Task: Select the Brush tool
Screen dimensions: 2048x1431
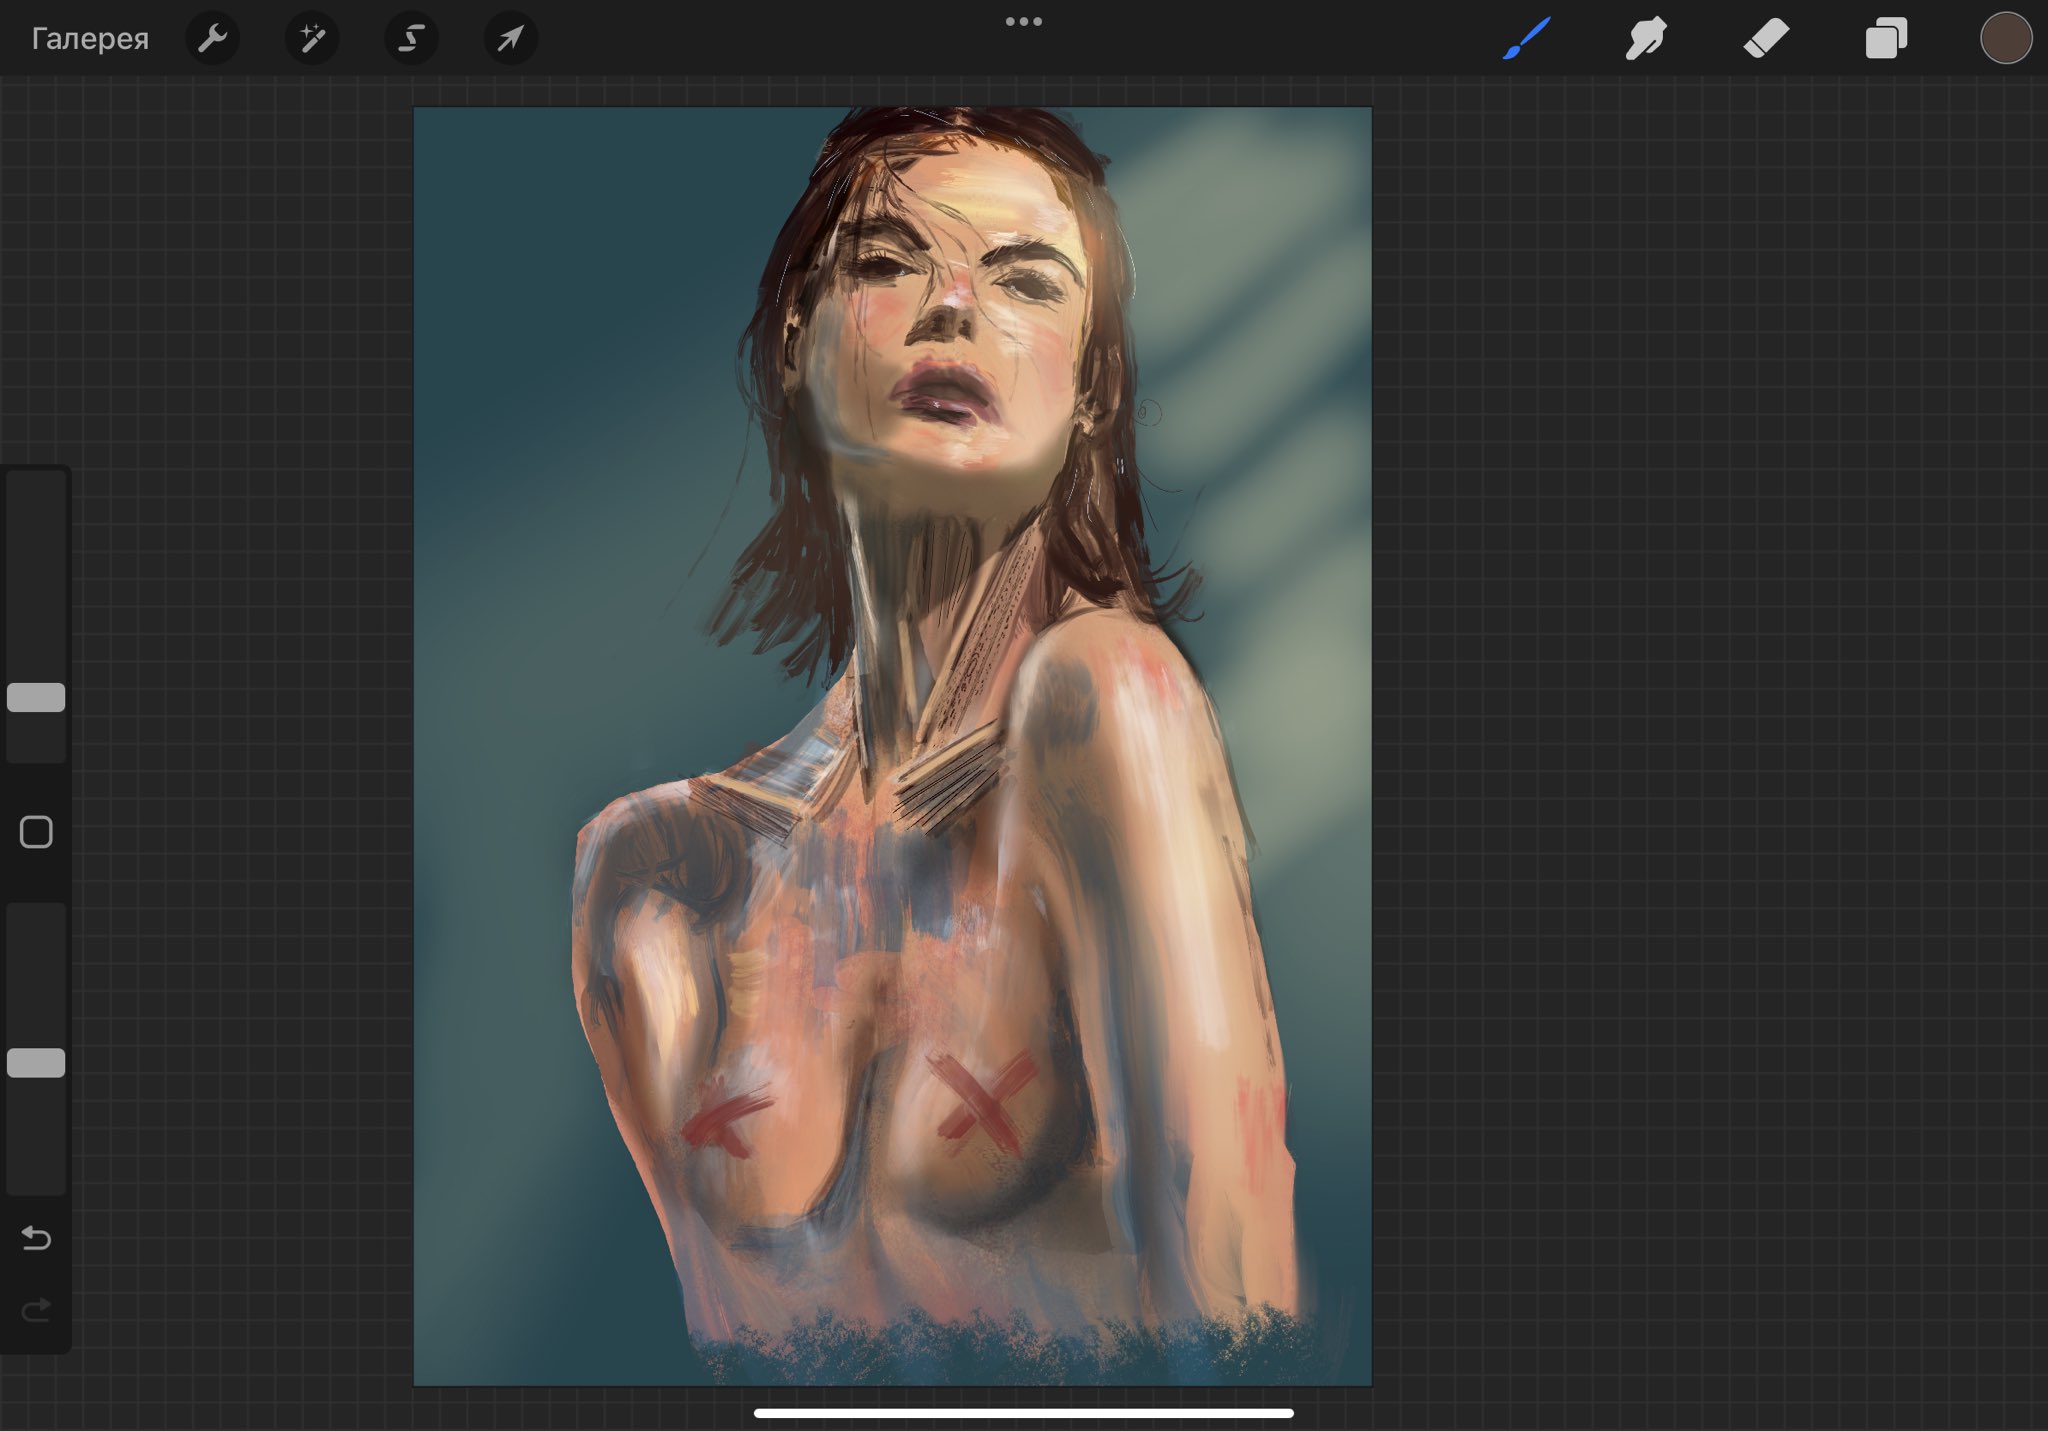Action: click(1526, 39)
